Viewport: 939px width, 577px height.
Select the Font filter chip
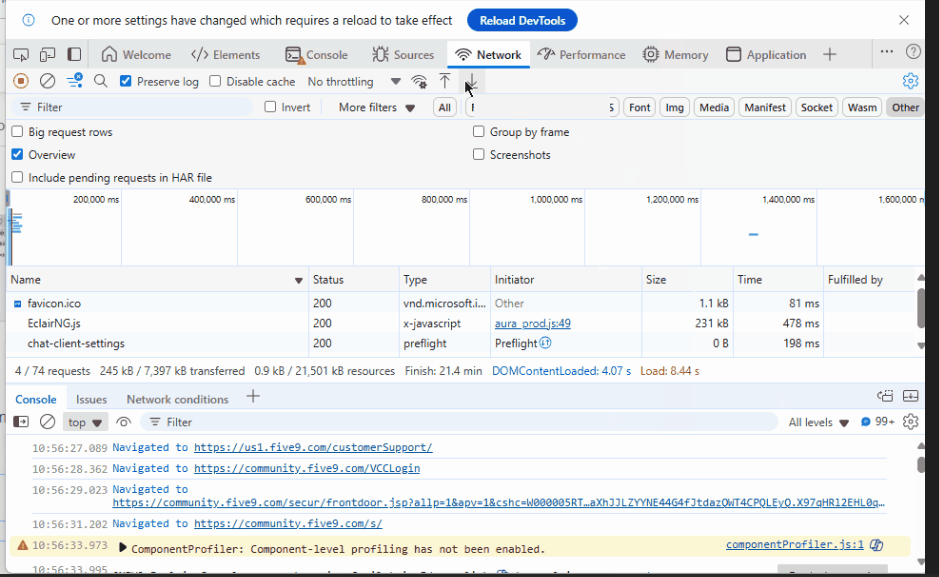[x=639, y=107]
